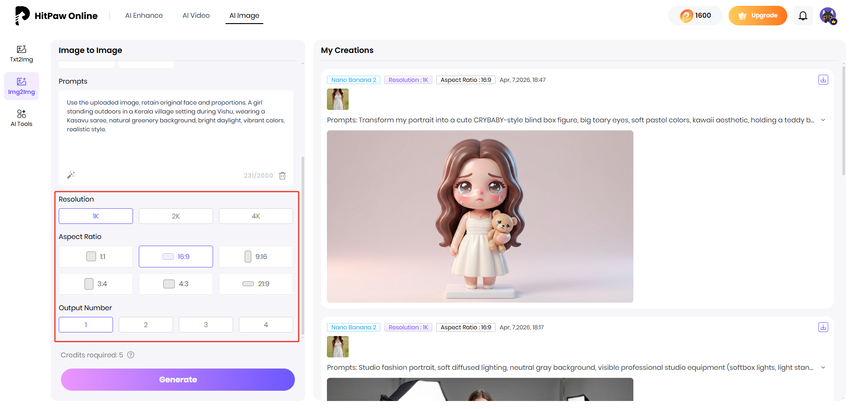Viewport: 854px width, 409px height.
Task: Expand the second creation's prompt text
Action: (823, 367)
